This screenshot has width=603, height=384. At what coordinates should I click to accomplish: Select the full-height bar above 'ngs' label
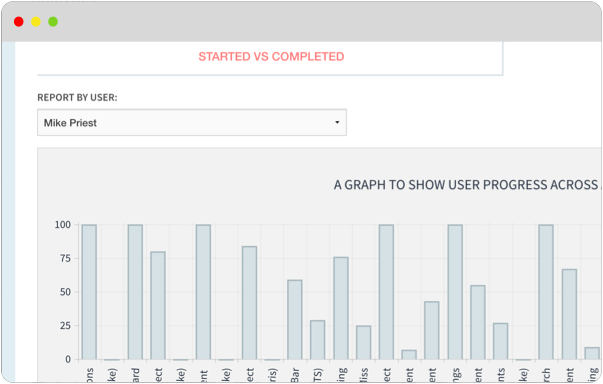pos(455,292)
